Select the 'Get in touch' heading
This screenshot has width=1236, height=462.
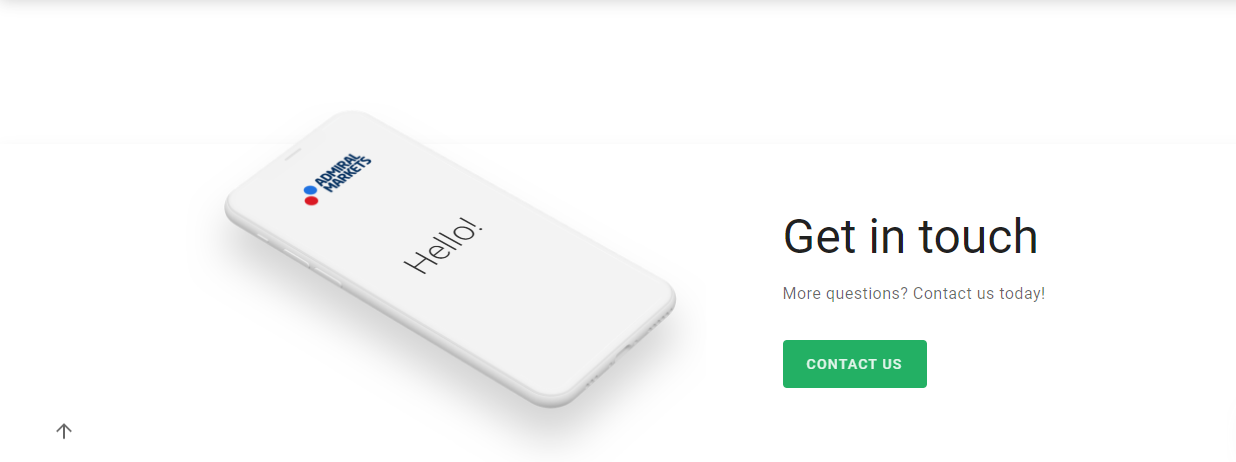[x=910, y=237]
